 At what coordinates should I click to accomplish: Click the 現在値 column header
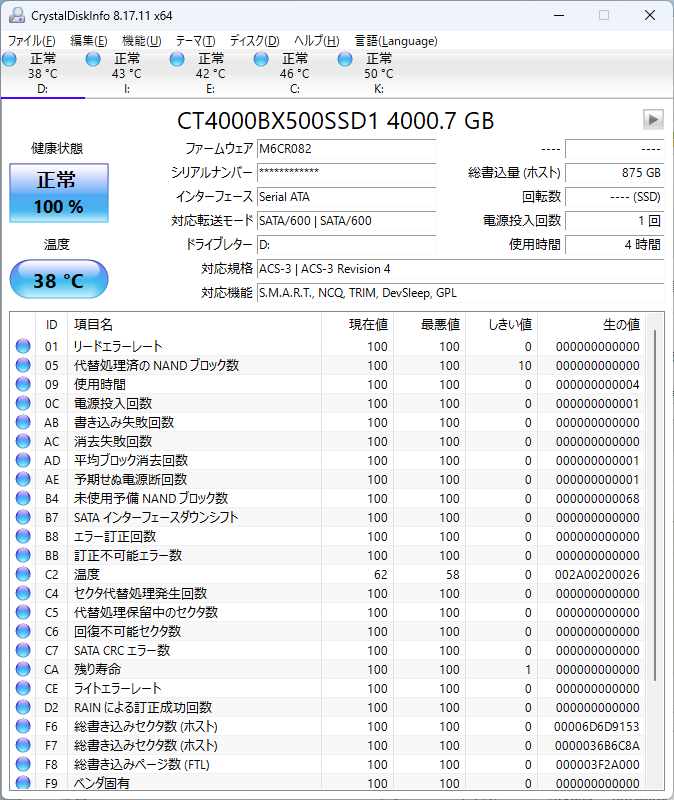click(x=357, y=324)
